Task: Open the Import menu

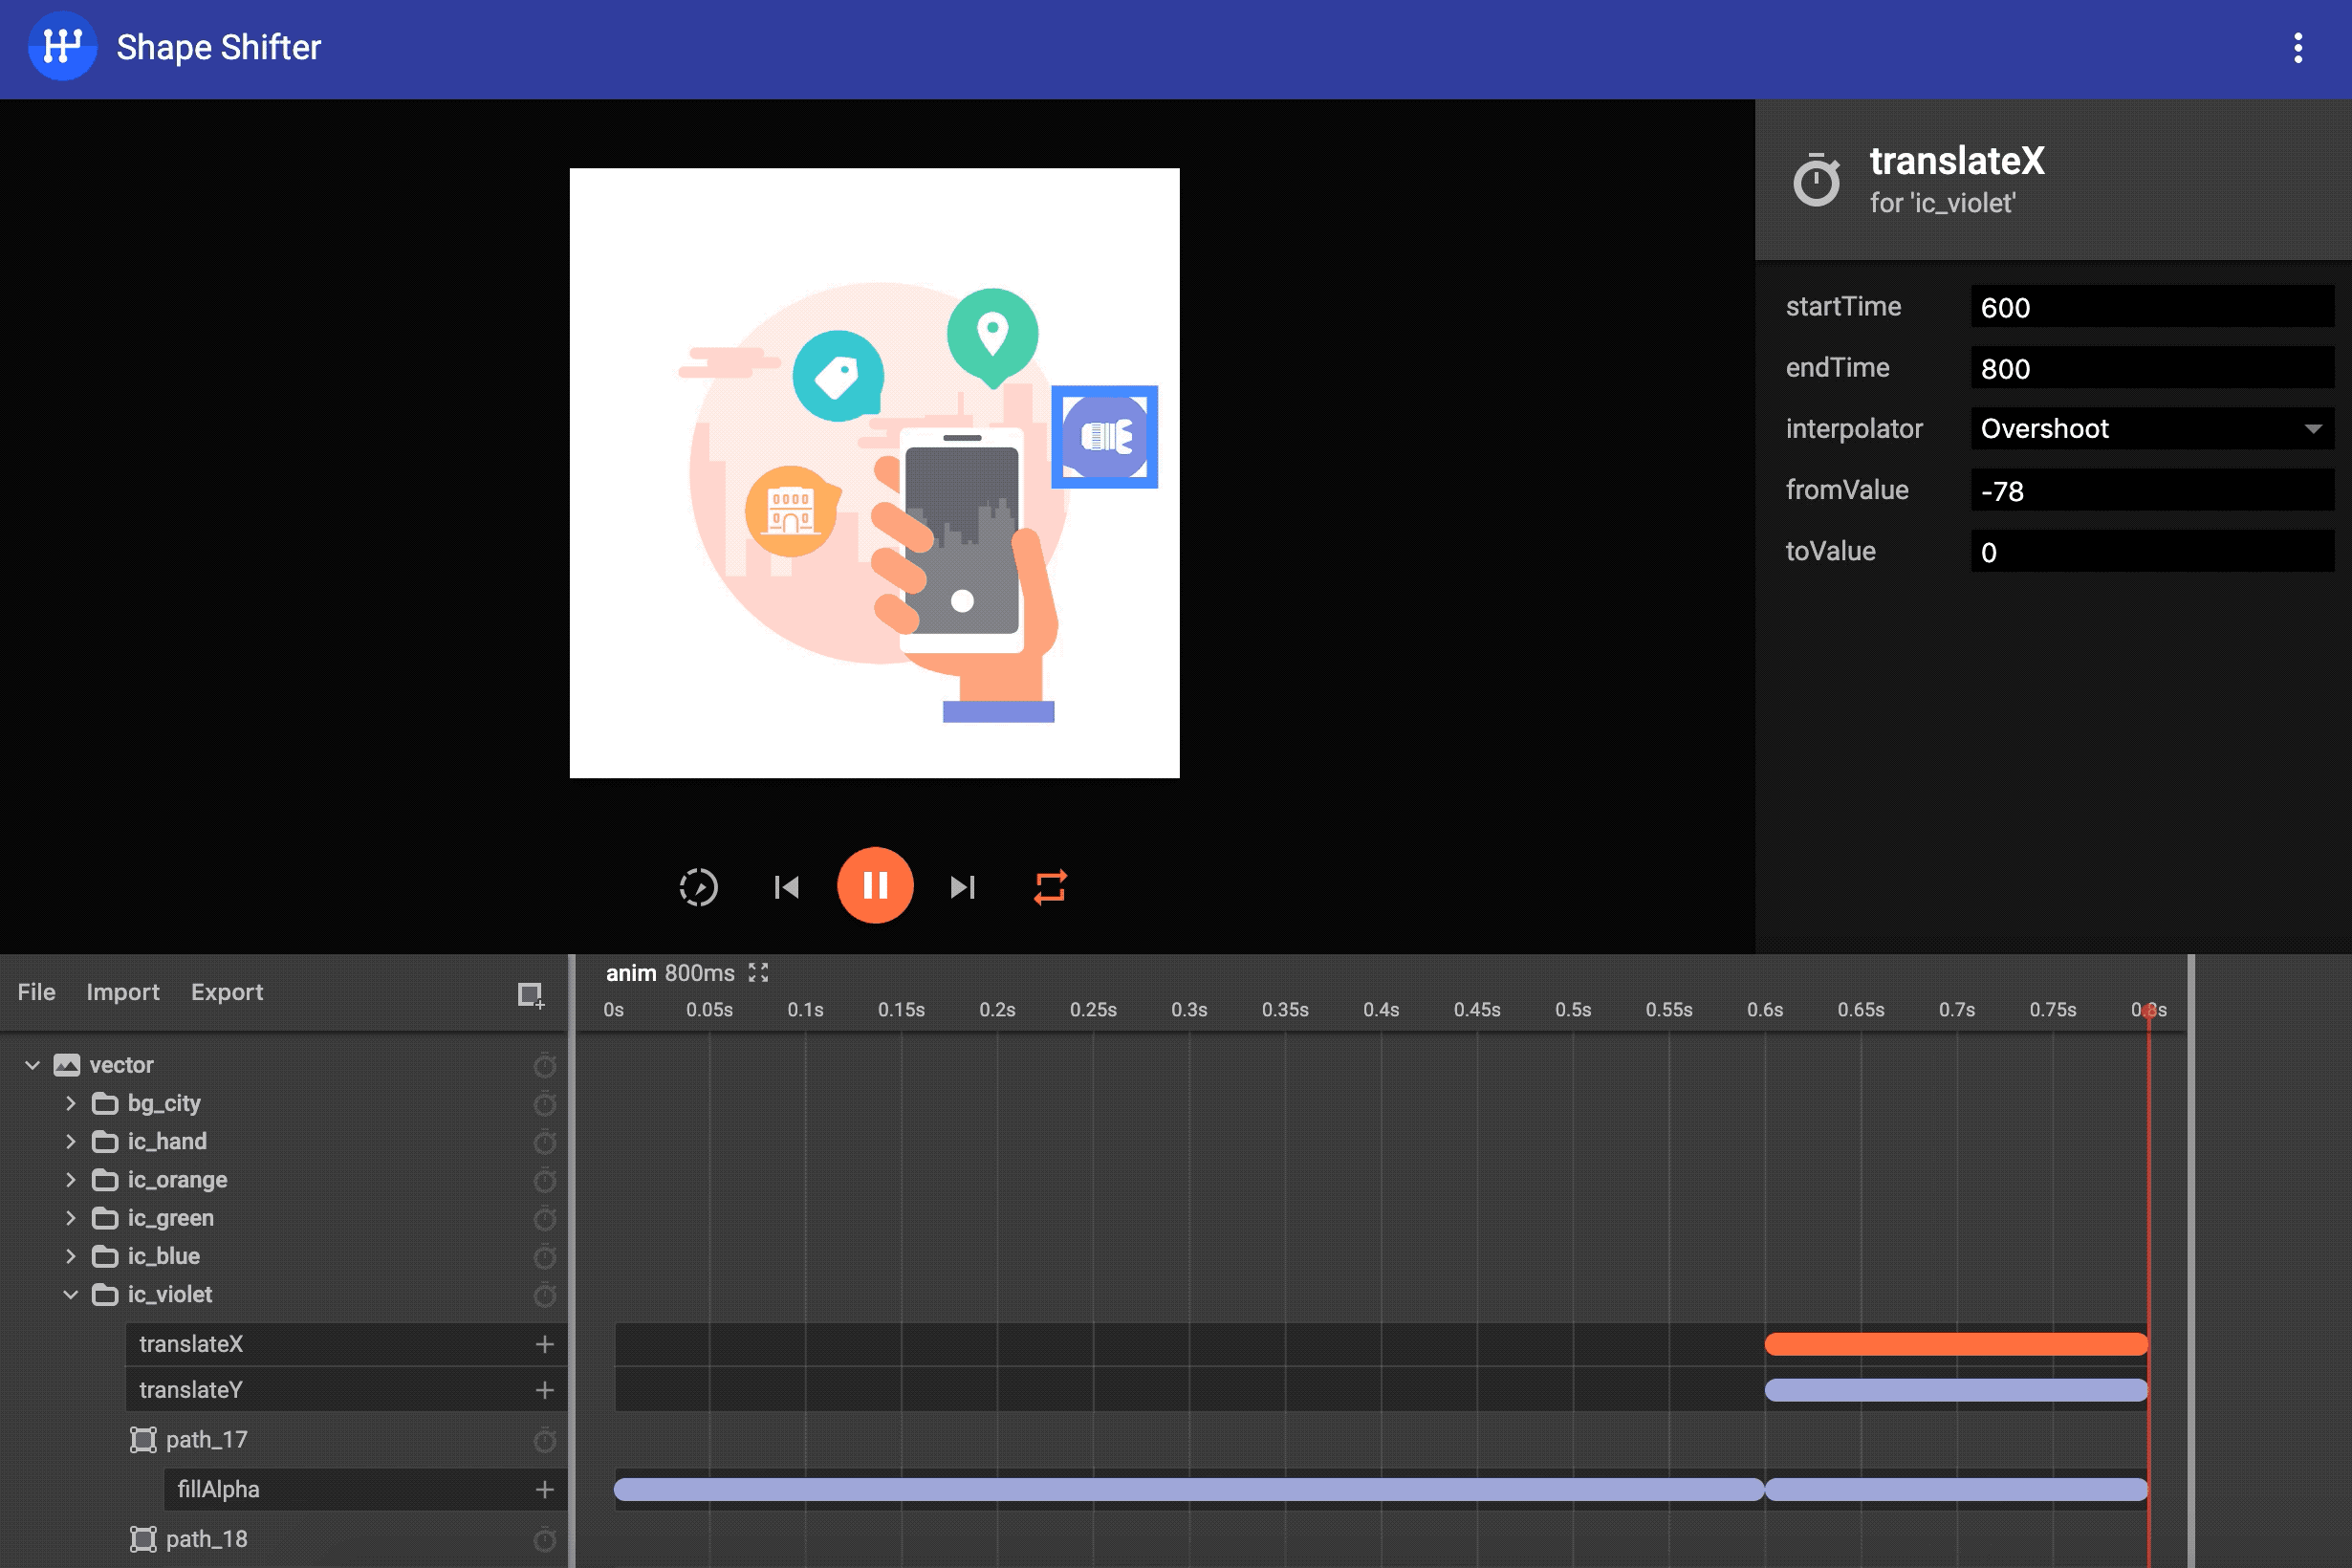Action: coord(123,992)
